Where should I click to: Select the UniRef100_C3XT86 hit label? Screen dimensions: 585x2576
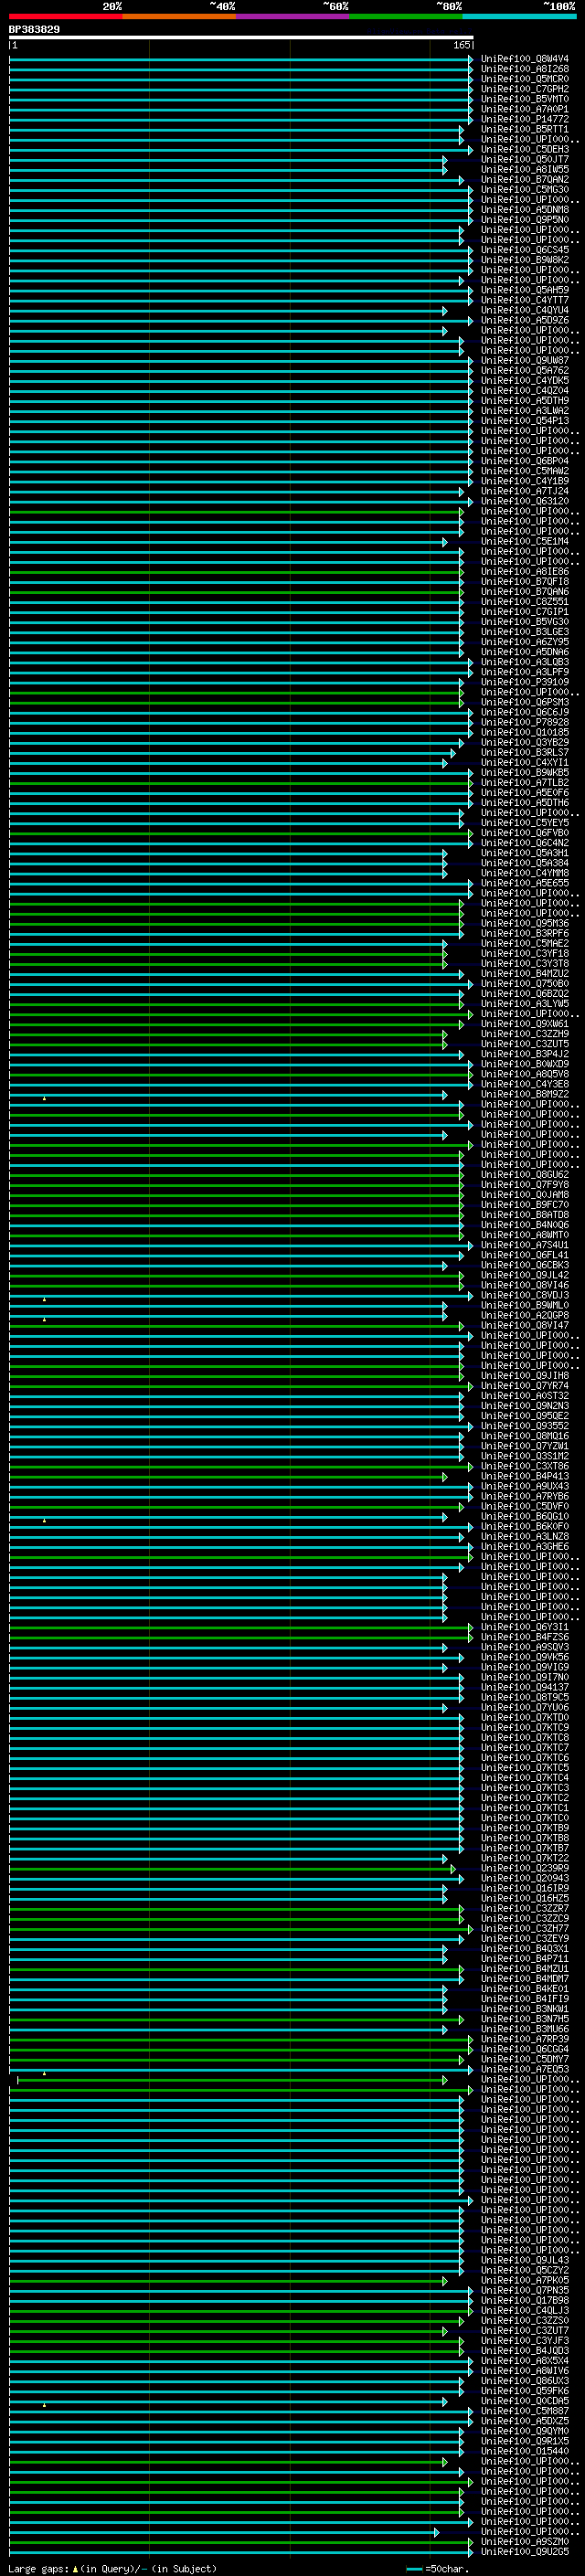coord(524,1466)
